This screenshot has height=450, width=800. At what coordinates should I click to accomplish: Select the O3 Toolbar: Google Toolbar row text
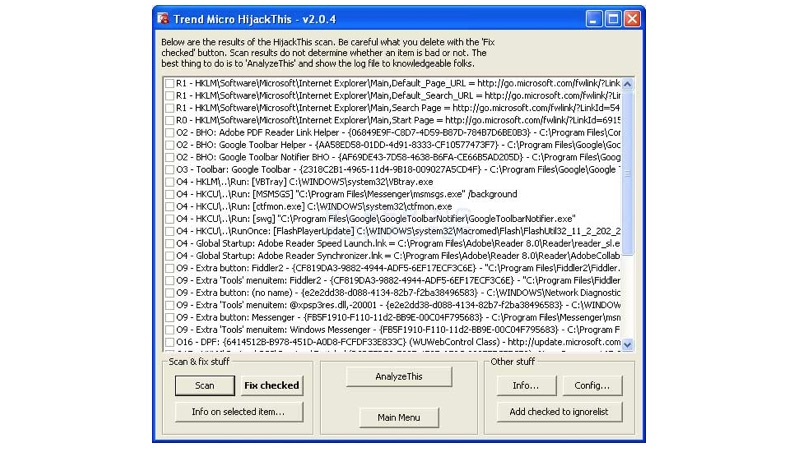398,169
